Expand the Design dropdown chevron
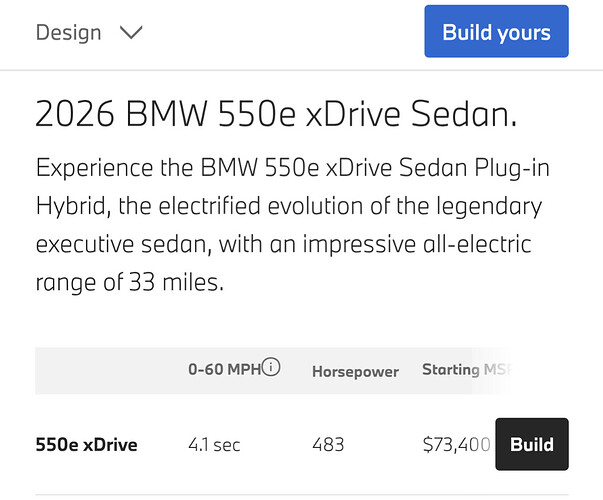The height and width of the screenshot is (500, 603). 131,32
